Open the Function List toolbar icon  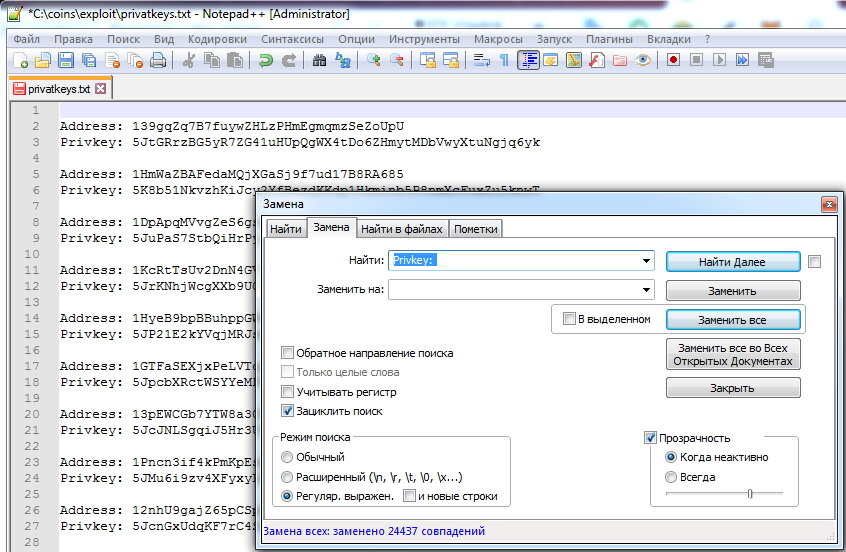coord(597,60)
